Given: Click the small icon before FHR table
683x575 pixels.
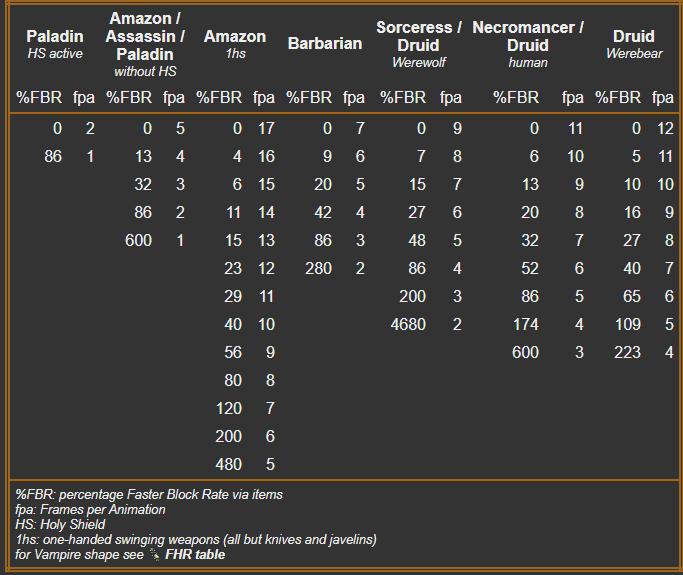Looking at the screenshot, I should click(x=154, y=554).
